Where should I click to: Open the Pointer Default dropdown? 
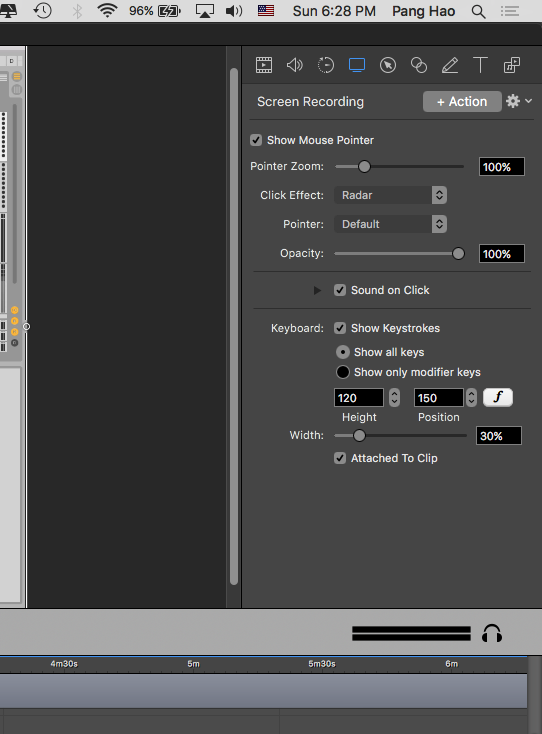click(390, 224)
